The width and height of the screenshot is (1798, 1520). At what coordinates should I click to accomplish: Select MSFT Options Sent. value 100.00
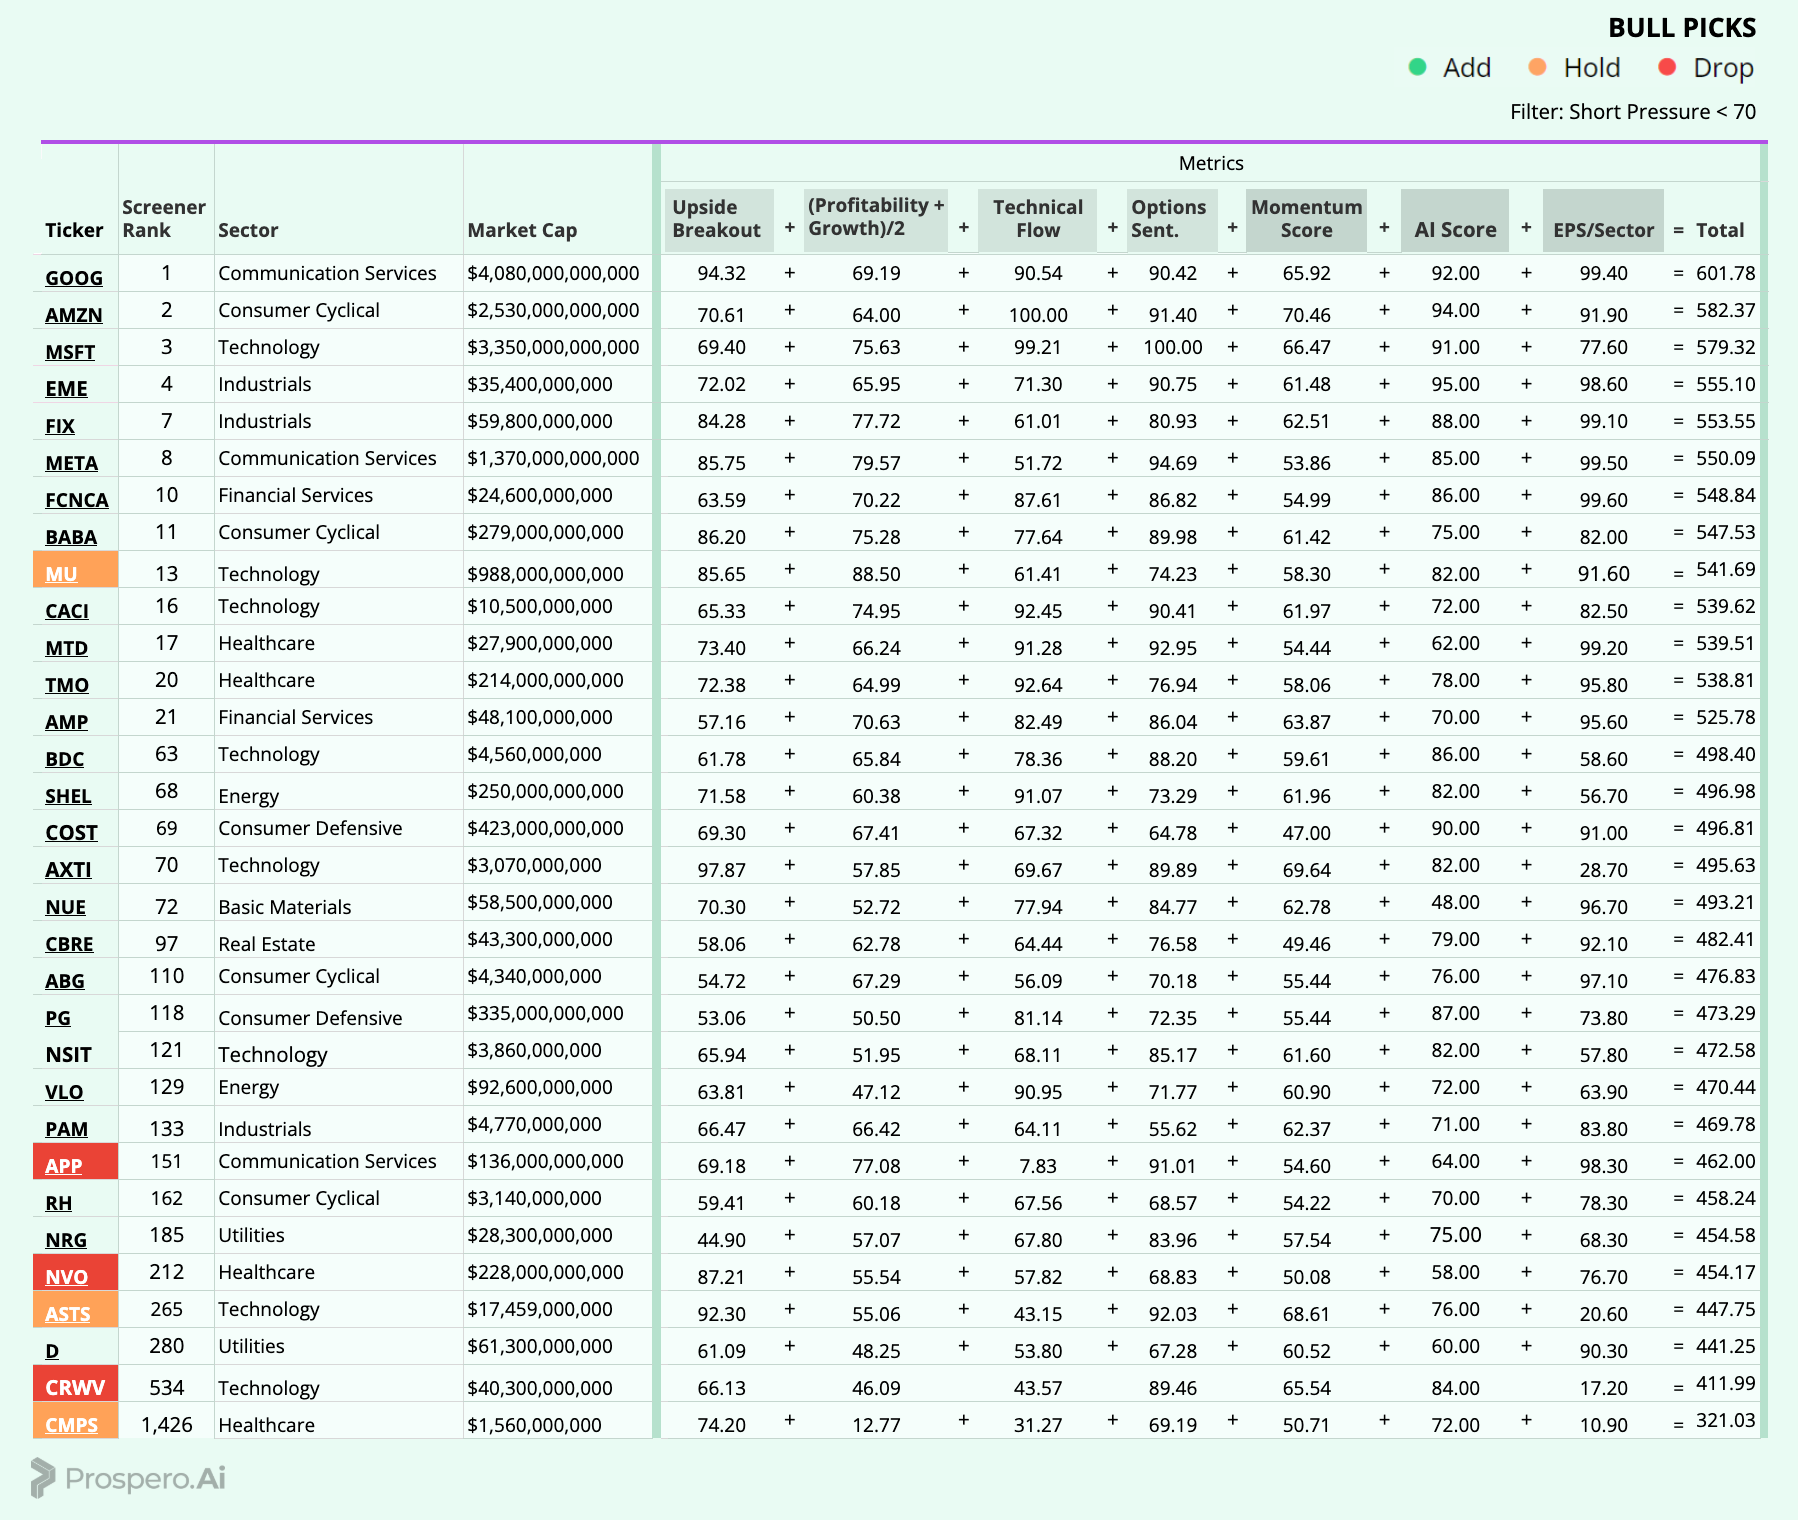pos(1173,347)
